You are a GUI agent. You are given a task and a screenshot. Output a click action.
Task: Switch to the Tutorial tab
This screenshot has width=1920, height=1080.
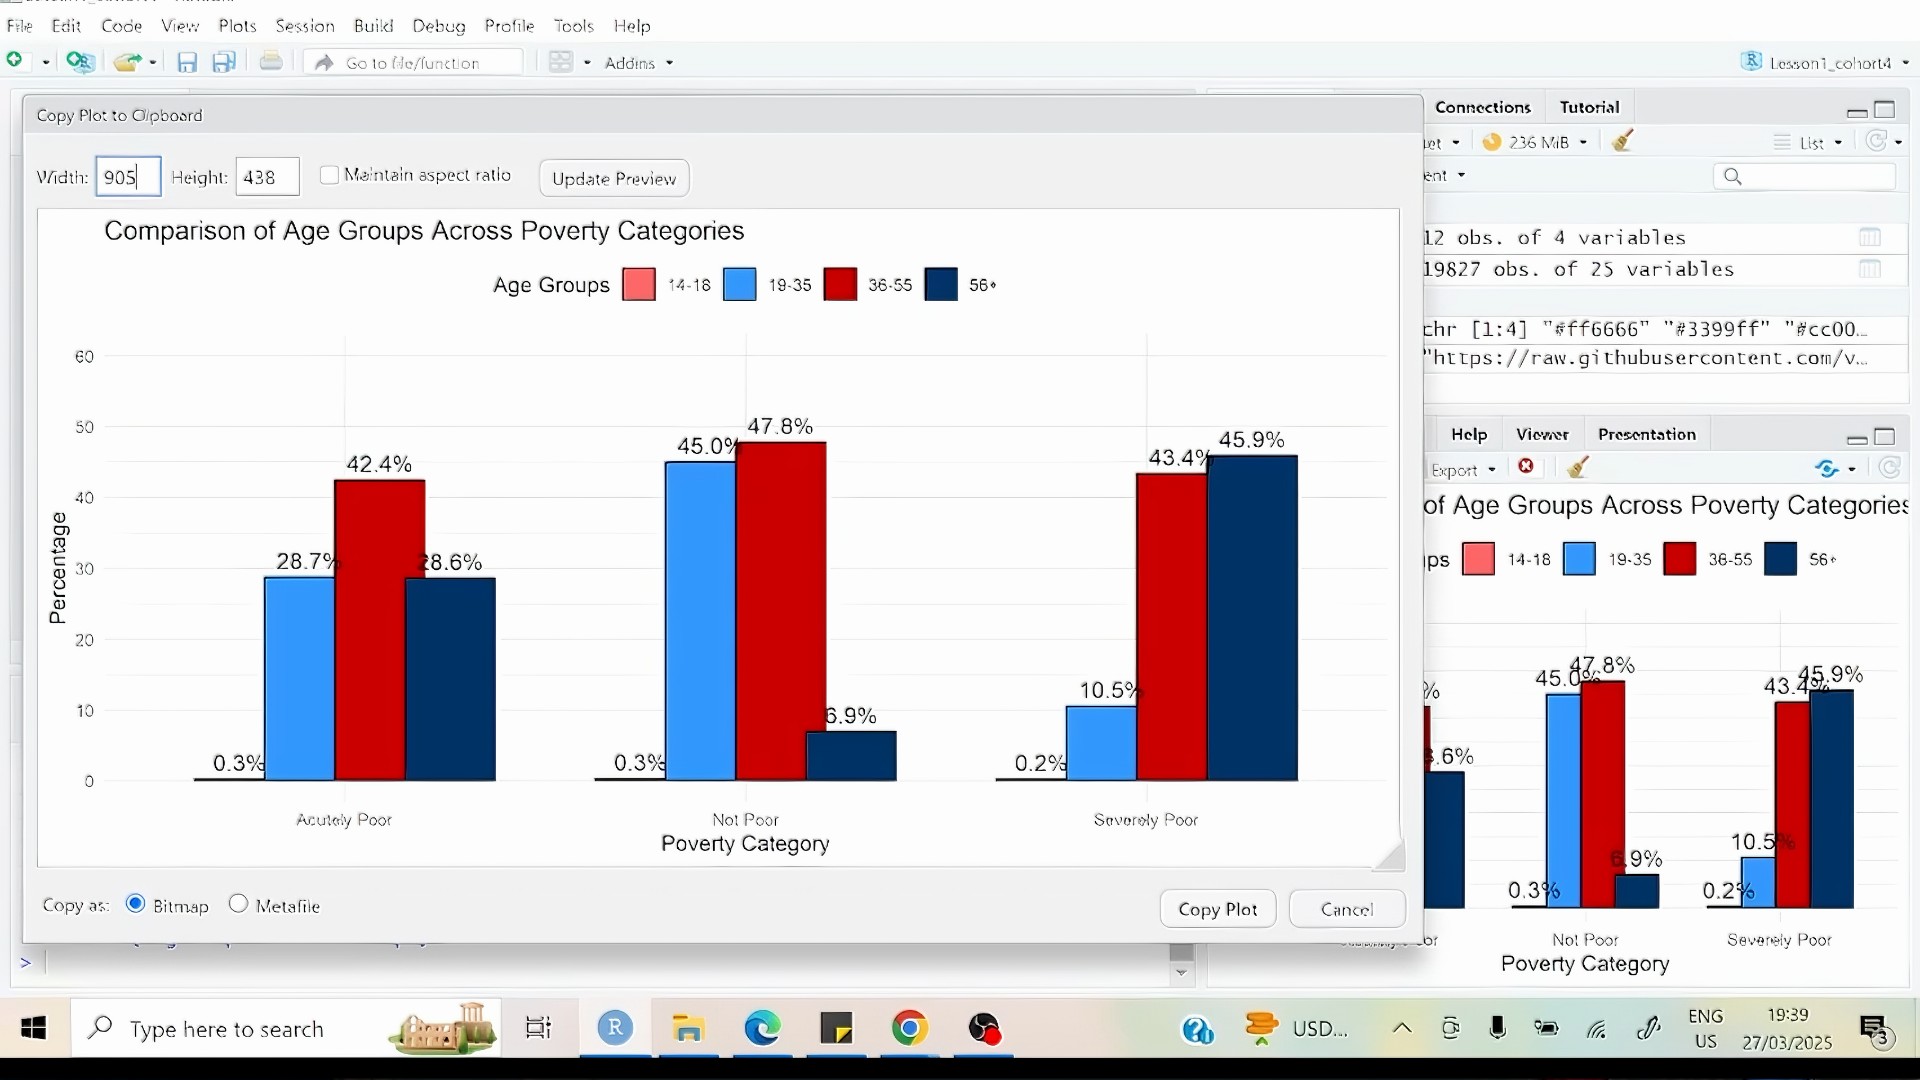point(1588,107)
